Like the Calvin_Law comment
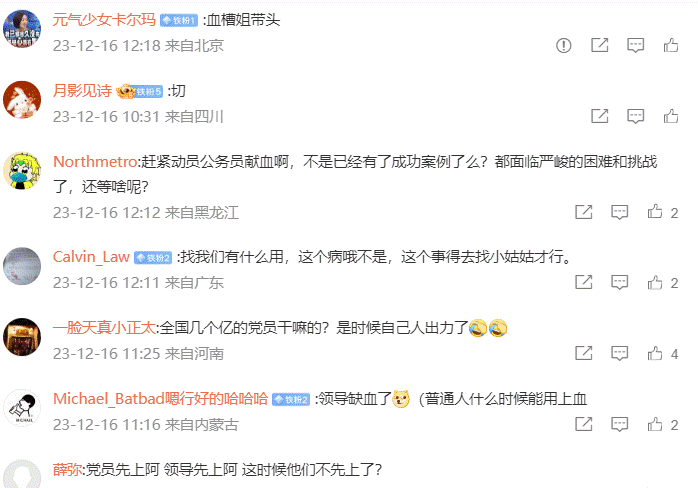The image size is (698, 488). pyautogui.click(x=655, y=282)
